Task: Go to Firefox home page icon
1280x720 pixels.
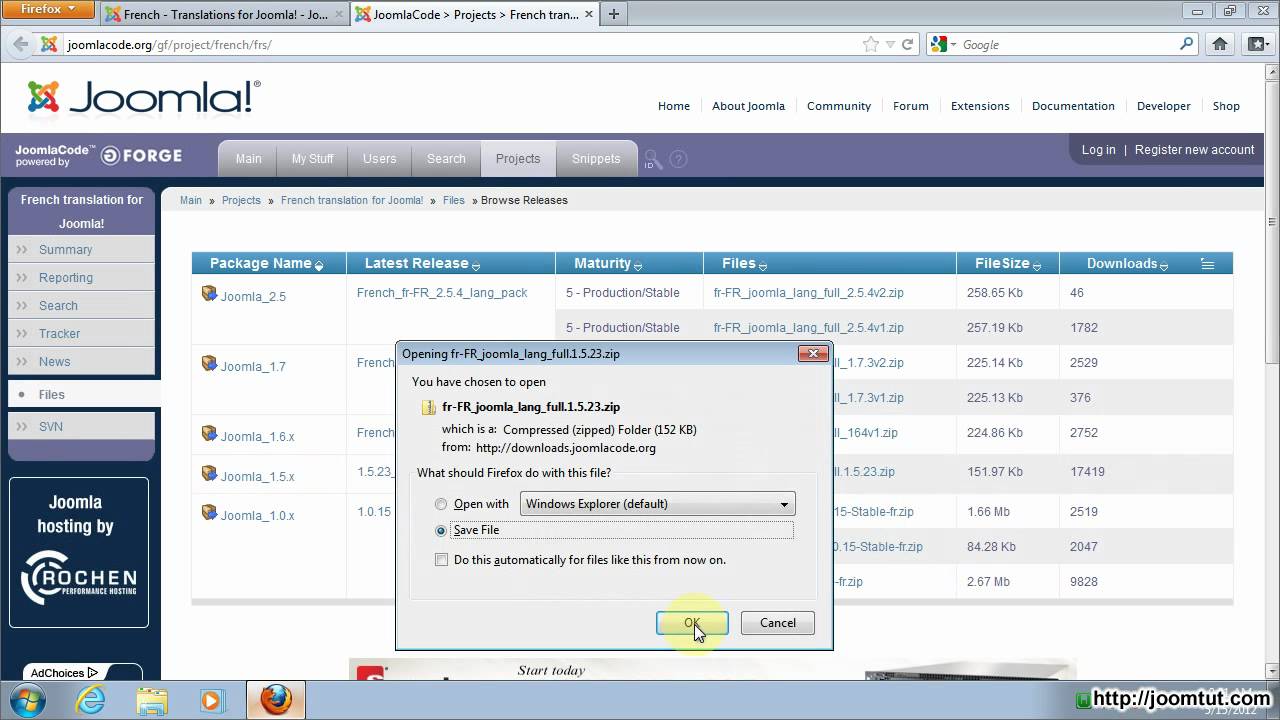Action: [1220, 44]
